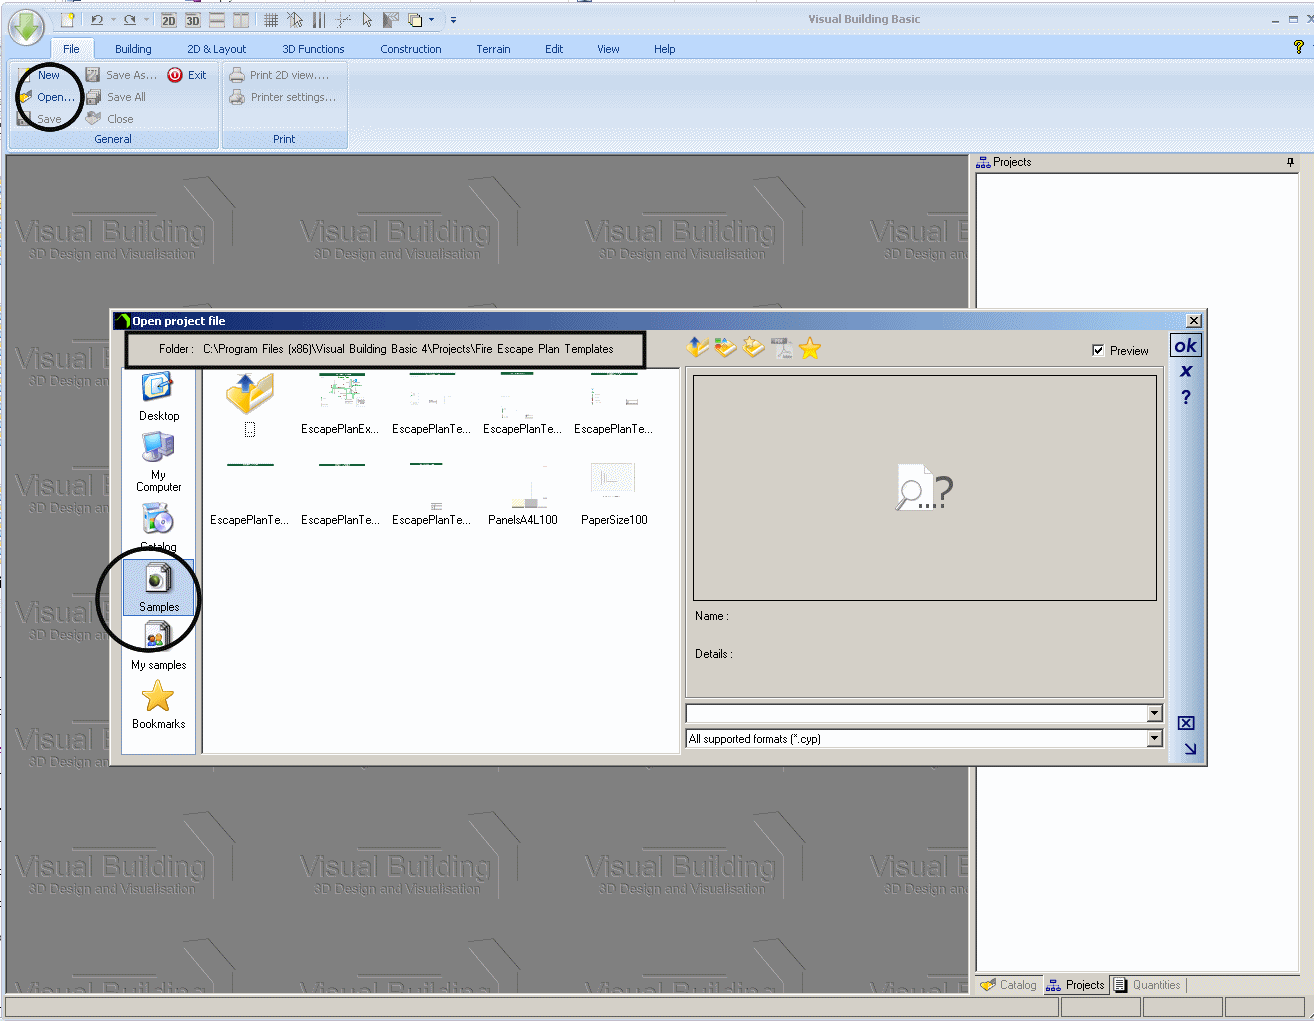Viewport: 1314px width, 1021px height.
Task: Open the View ribbon tab
Action: pos(608,49)
